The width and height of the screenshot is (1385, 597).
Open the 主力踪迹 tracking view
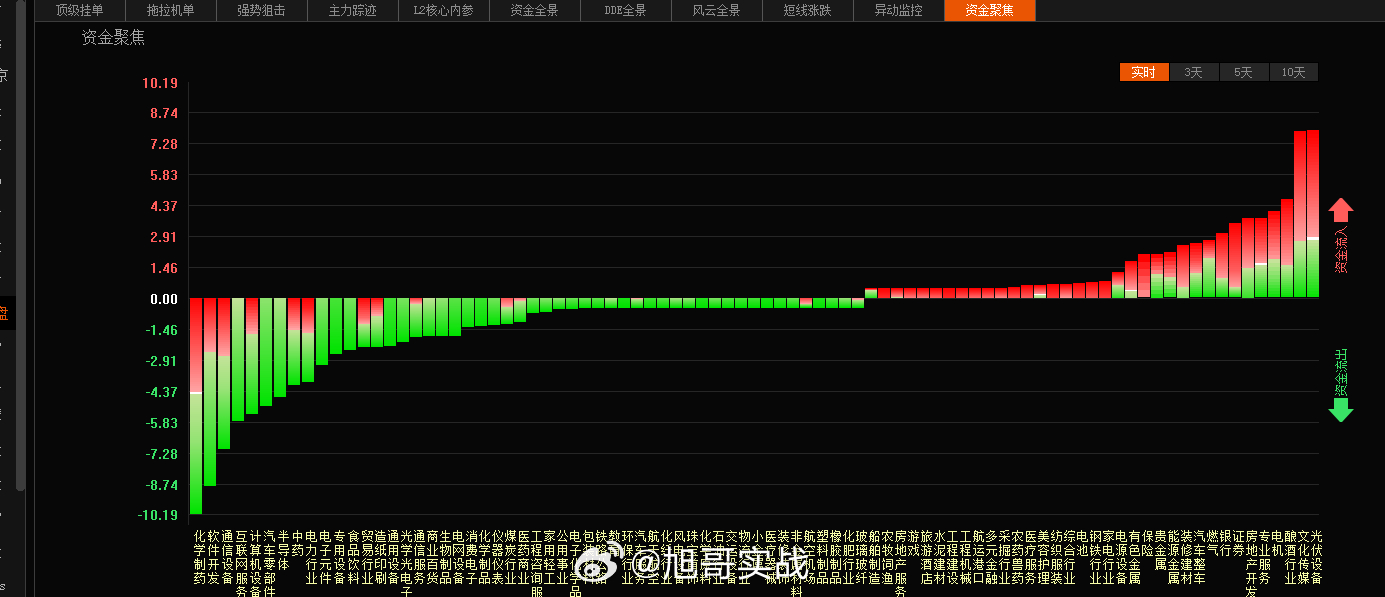[x=352, y=11]
